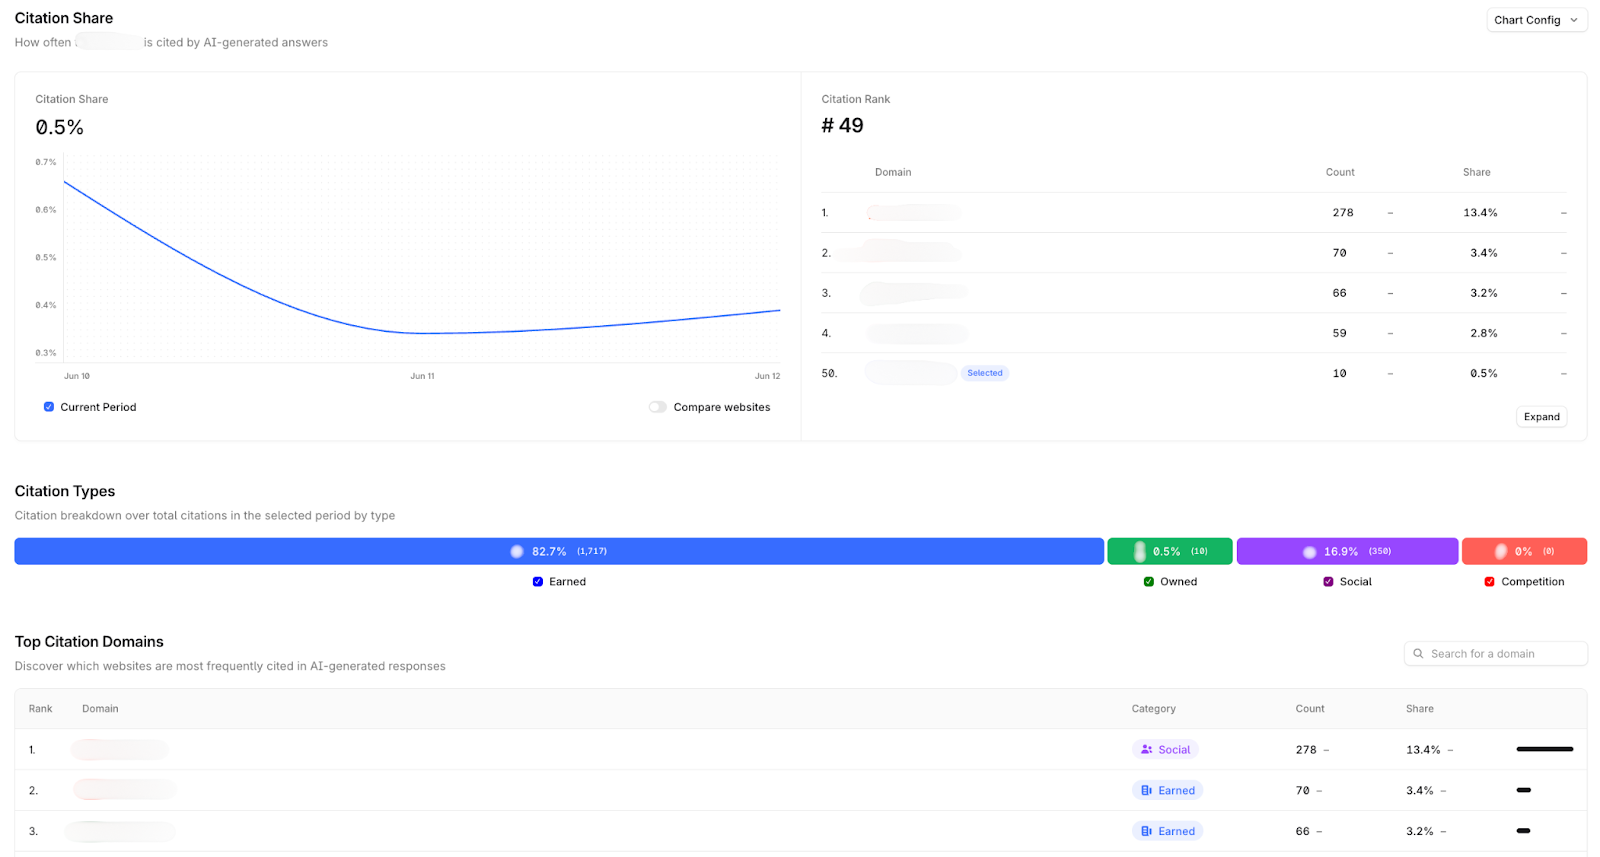Viewport: 1600px width, 857px height.
Task: Click the 'Jun 11' label on the chart axis
Action: 422,376
